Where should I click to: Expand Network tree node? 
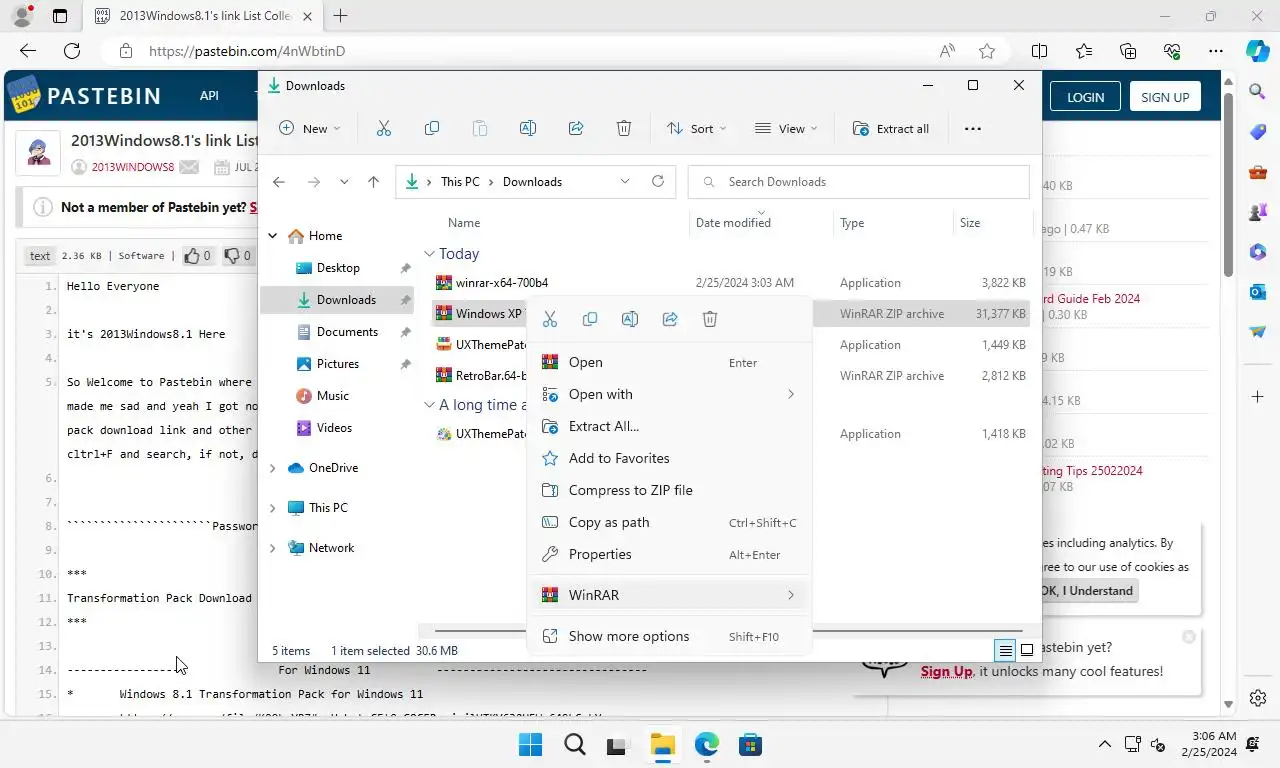coord(272,548)
